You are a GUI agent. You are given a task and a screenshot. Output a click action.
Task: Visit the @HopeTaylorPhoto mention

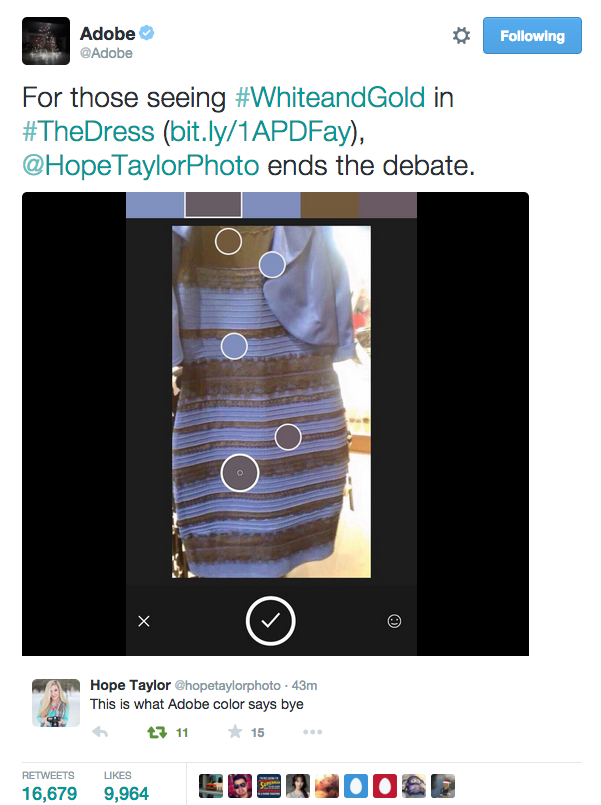tap(141, 166)
